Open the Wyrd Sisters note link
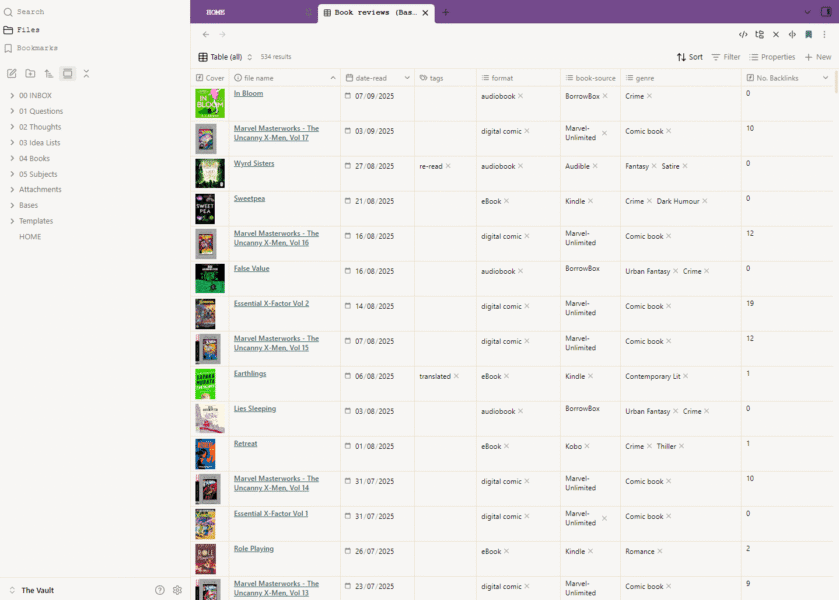839x600 pixels. 254,163
